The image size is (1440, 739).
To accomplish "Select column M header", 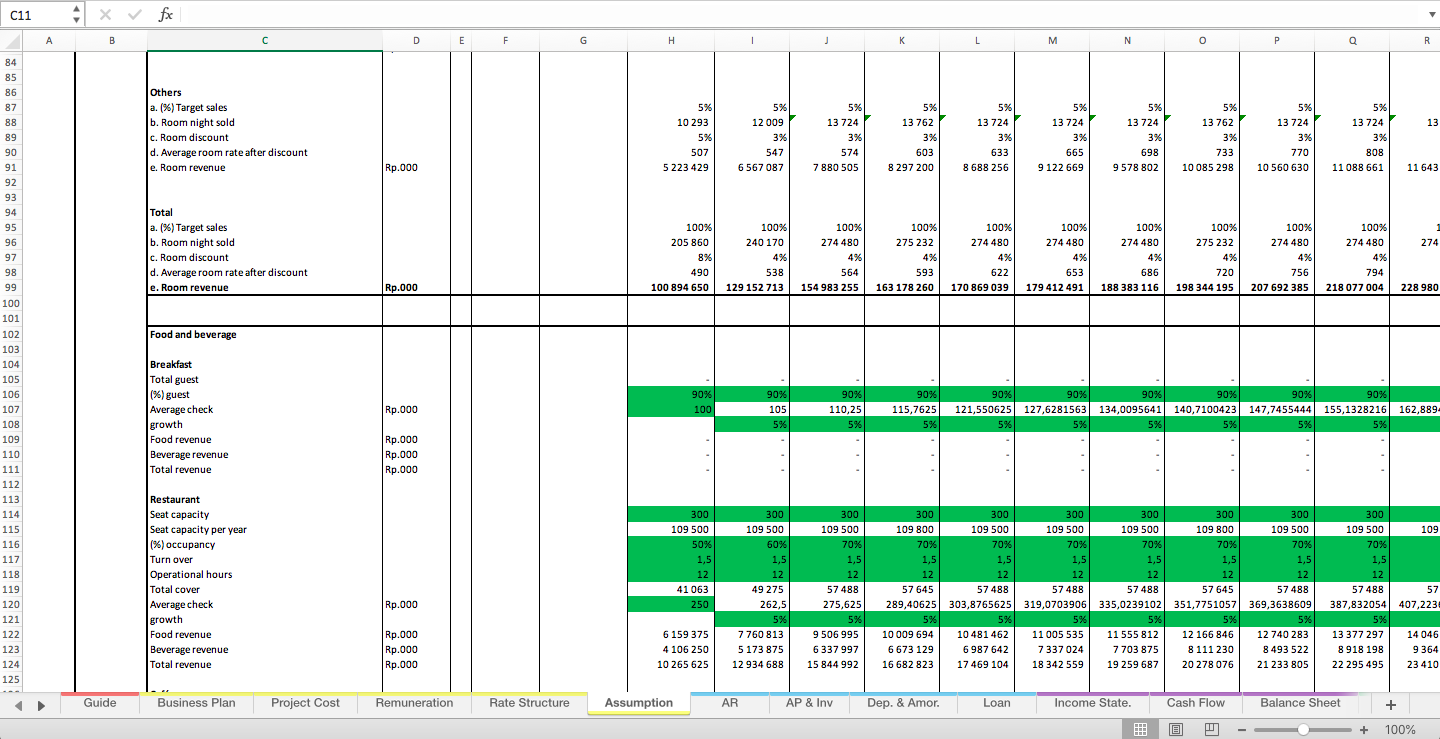I will [1052, 41].
